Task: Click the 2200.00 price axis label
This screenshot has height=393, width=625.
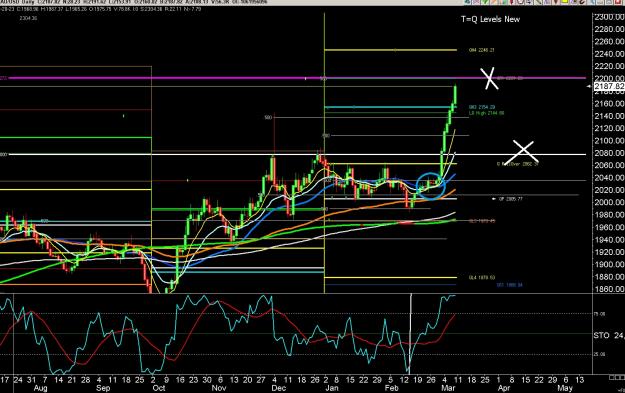Action: 609,78
